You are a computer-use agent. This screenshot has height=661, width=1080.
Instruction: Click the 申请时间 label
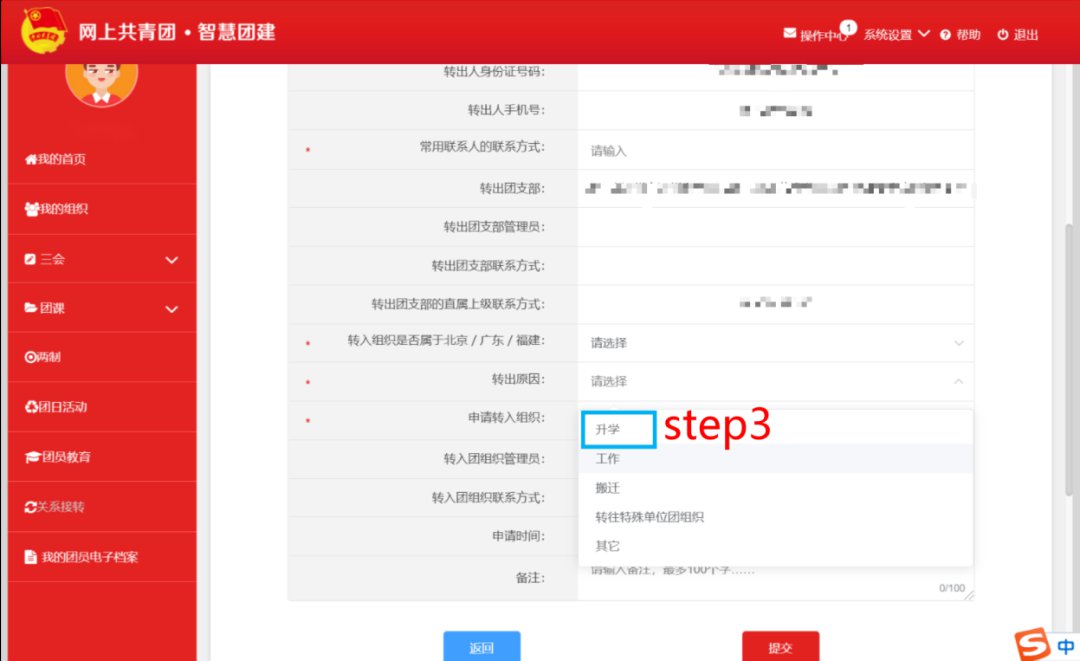pyautogui.click(x=518, y=536)
